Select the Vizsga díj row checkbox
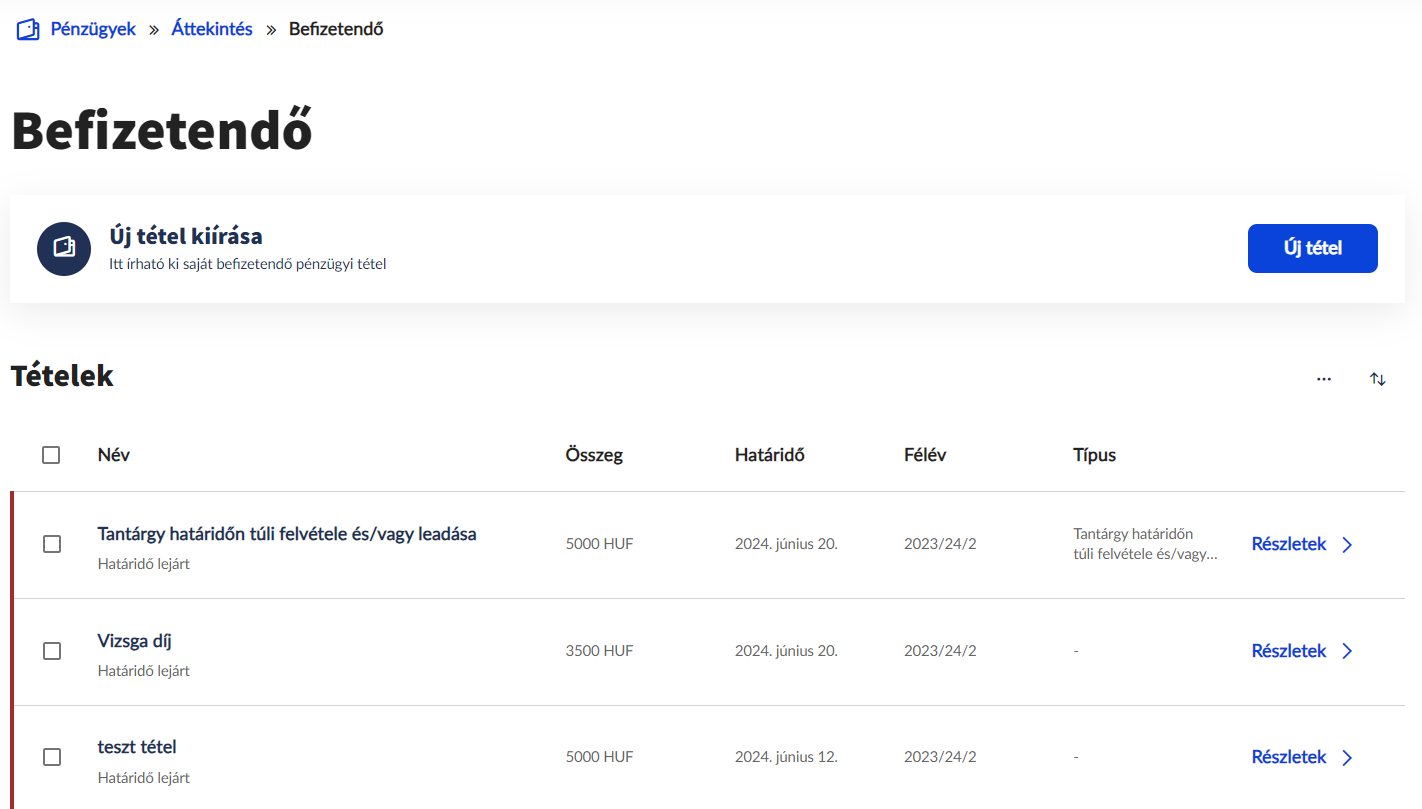This screenshot has width=1422, height=809. click(51, 651)
